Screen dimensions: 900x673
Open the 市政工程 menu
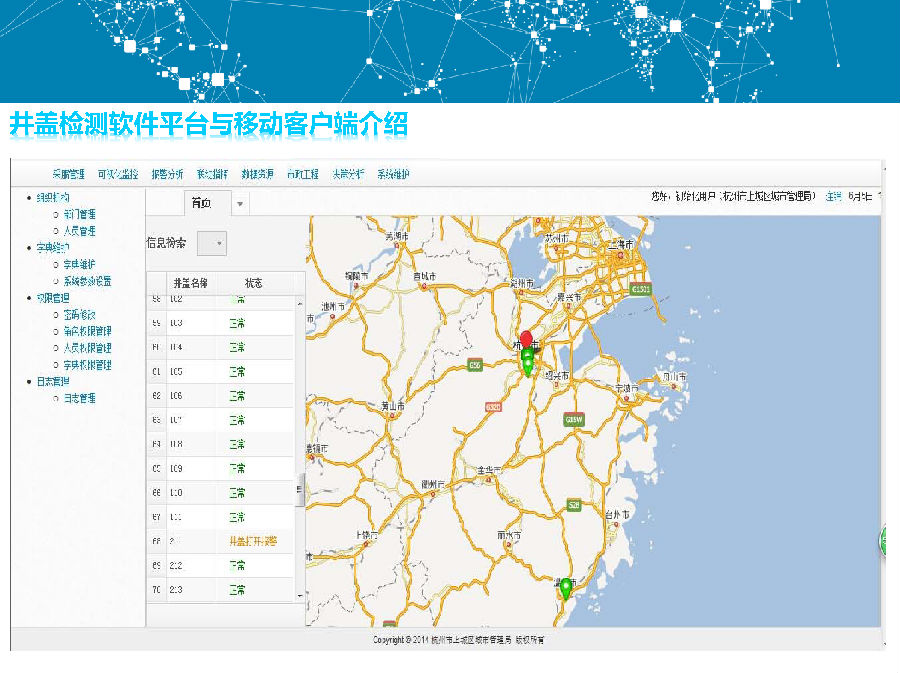coord(302,174)
